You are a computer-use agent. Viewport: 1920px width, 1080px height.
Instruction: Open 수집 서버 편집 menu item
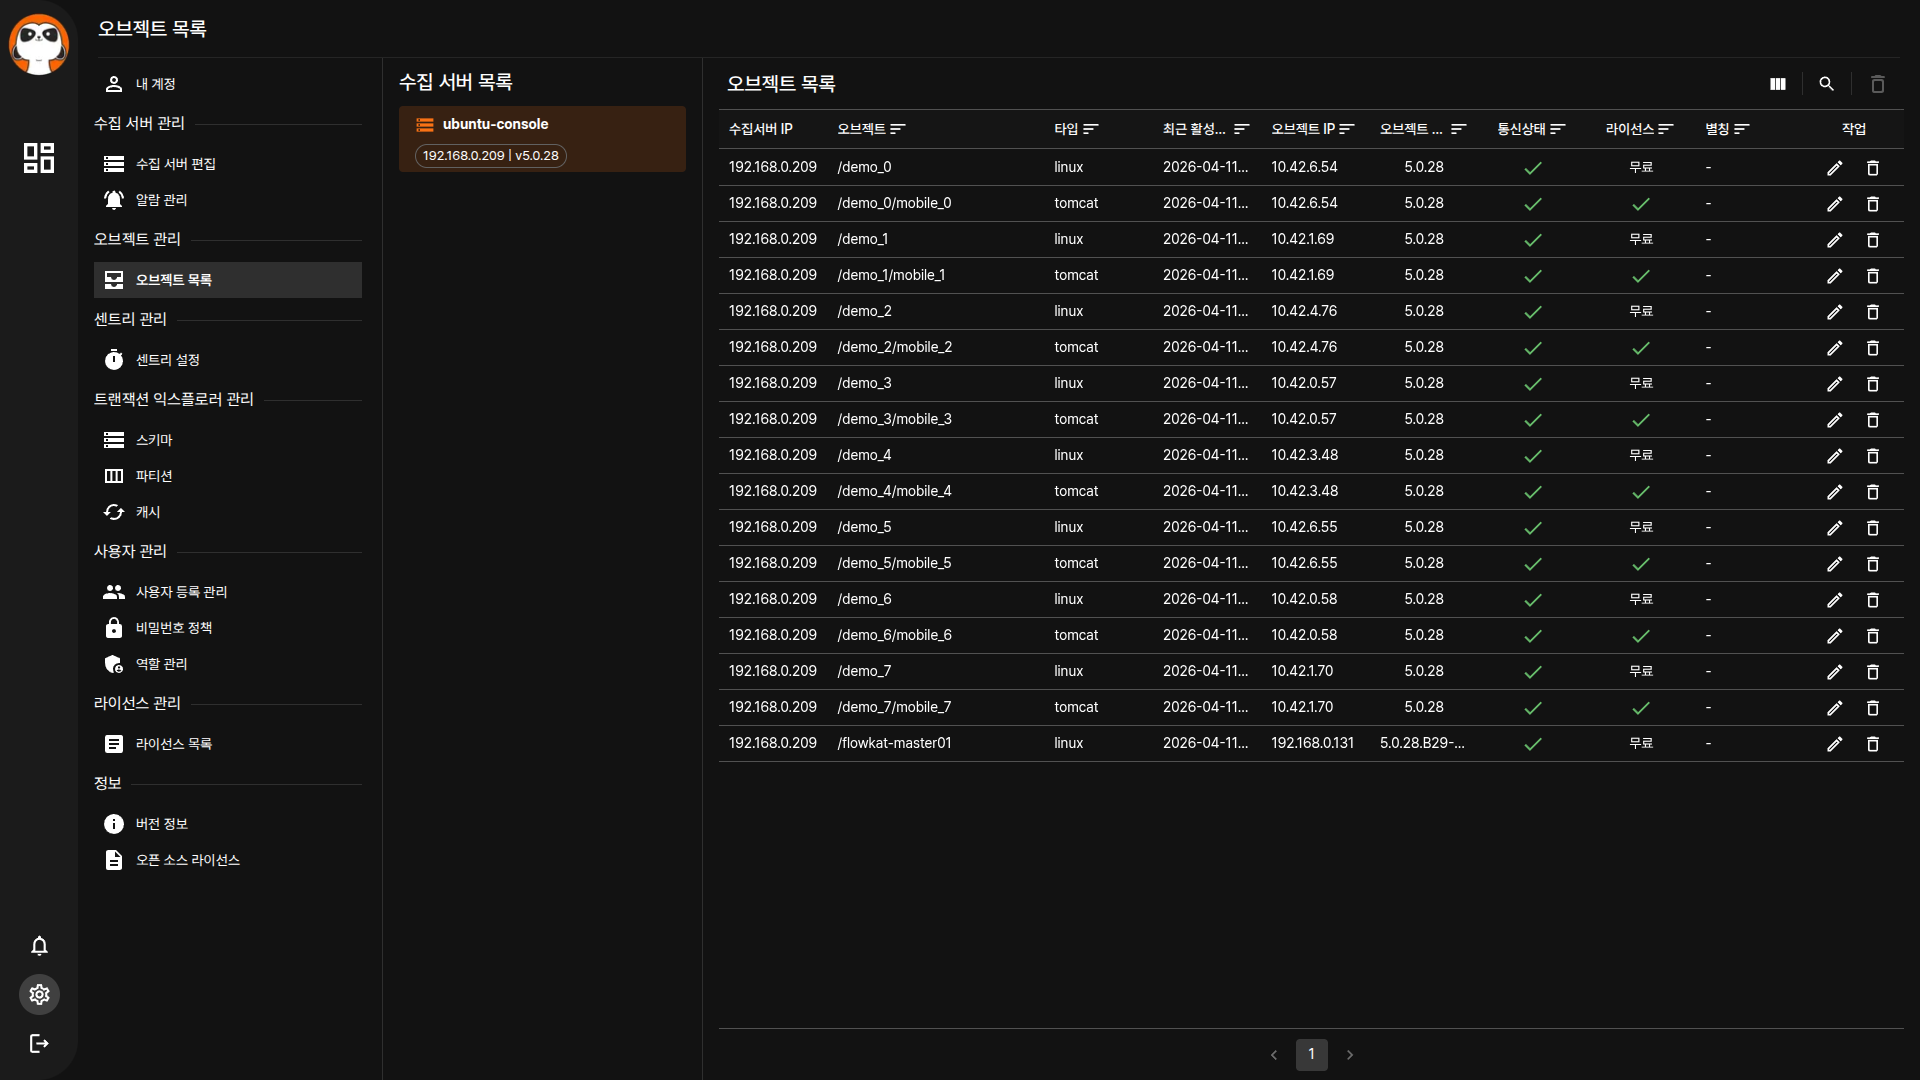(176, 164)
